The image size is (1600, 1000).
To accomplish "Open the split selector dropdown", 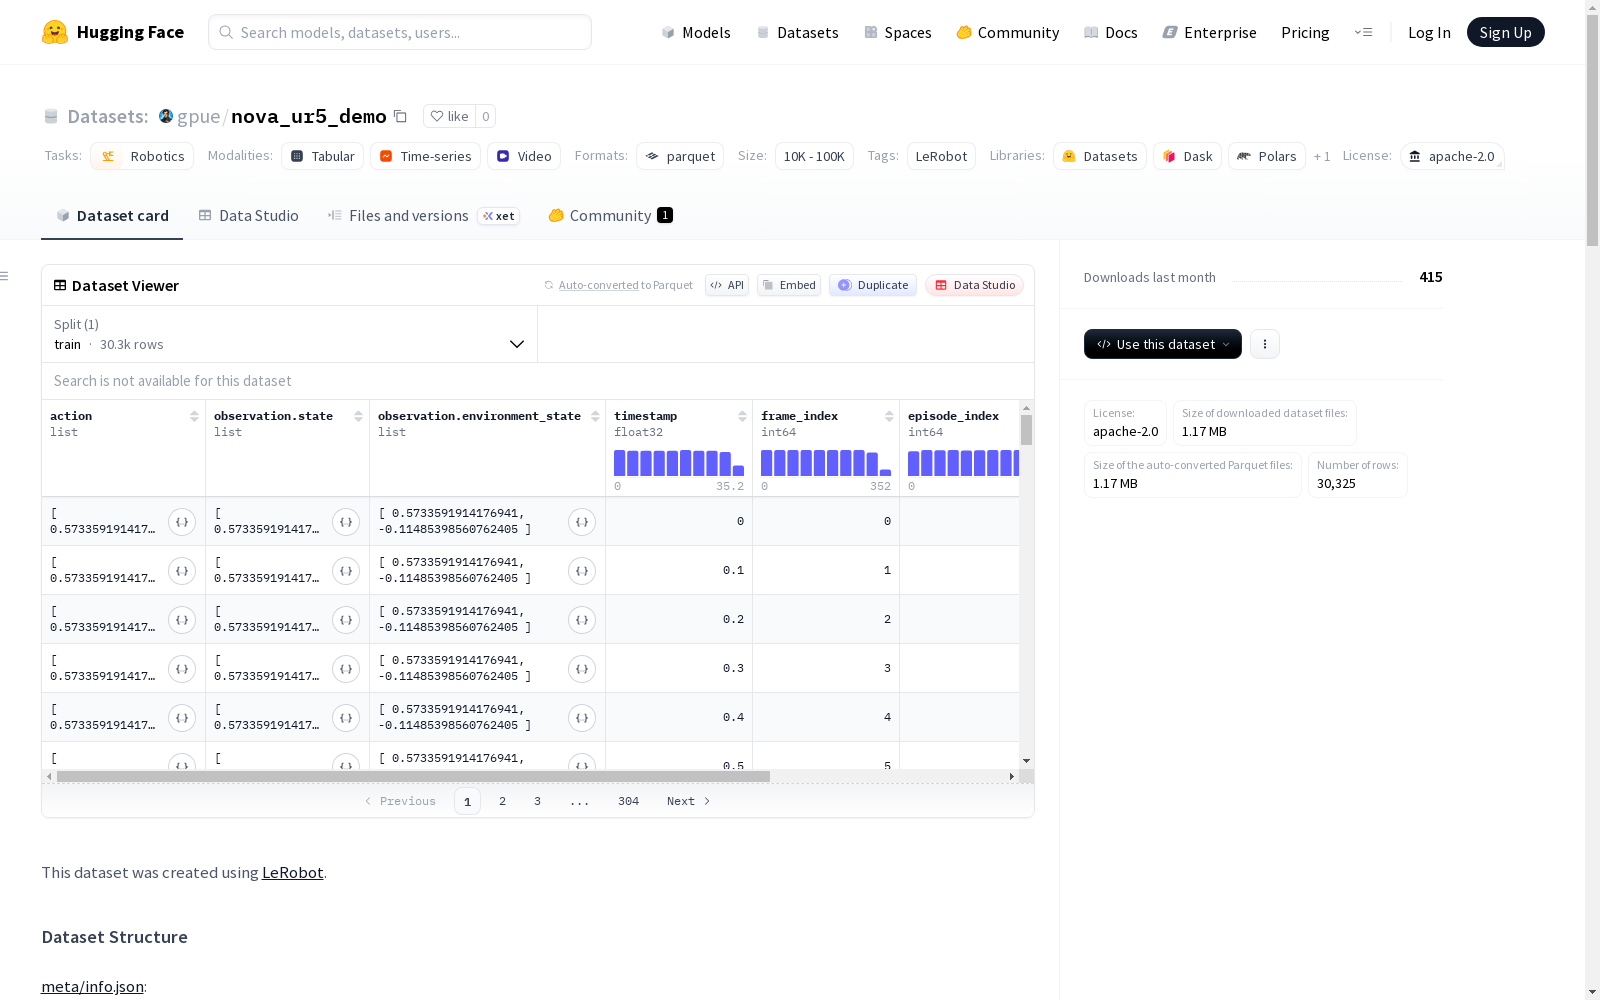I will (290, 334).
